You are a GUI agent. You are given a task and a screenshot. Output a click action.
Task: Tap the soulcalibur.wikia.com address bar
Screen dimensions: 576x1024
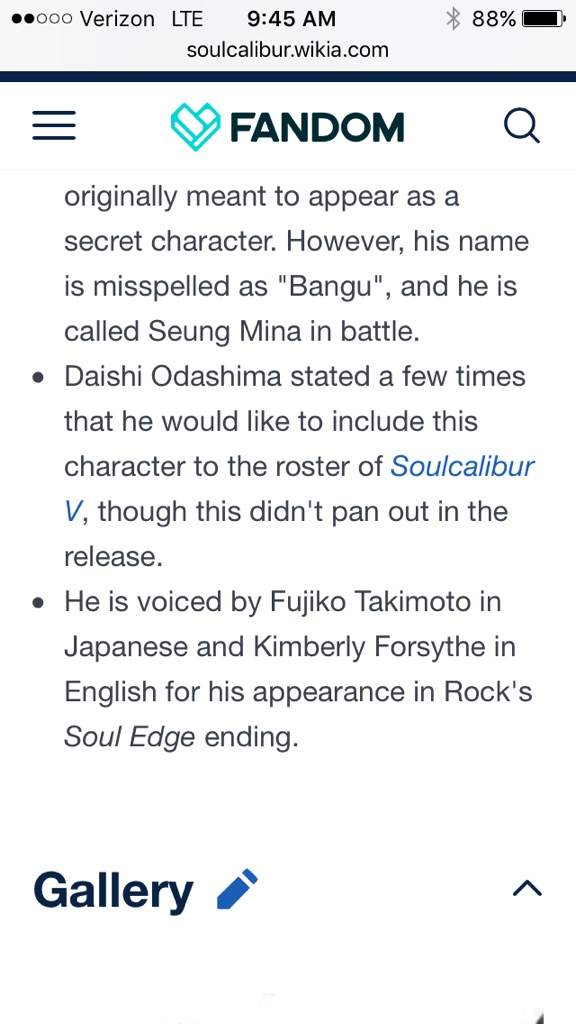(287, 50)
